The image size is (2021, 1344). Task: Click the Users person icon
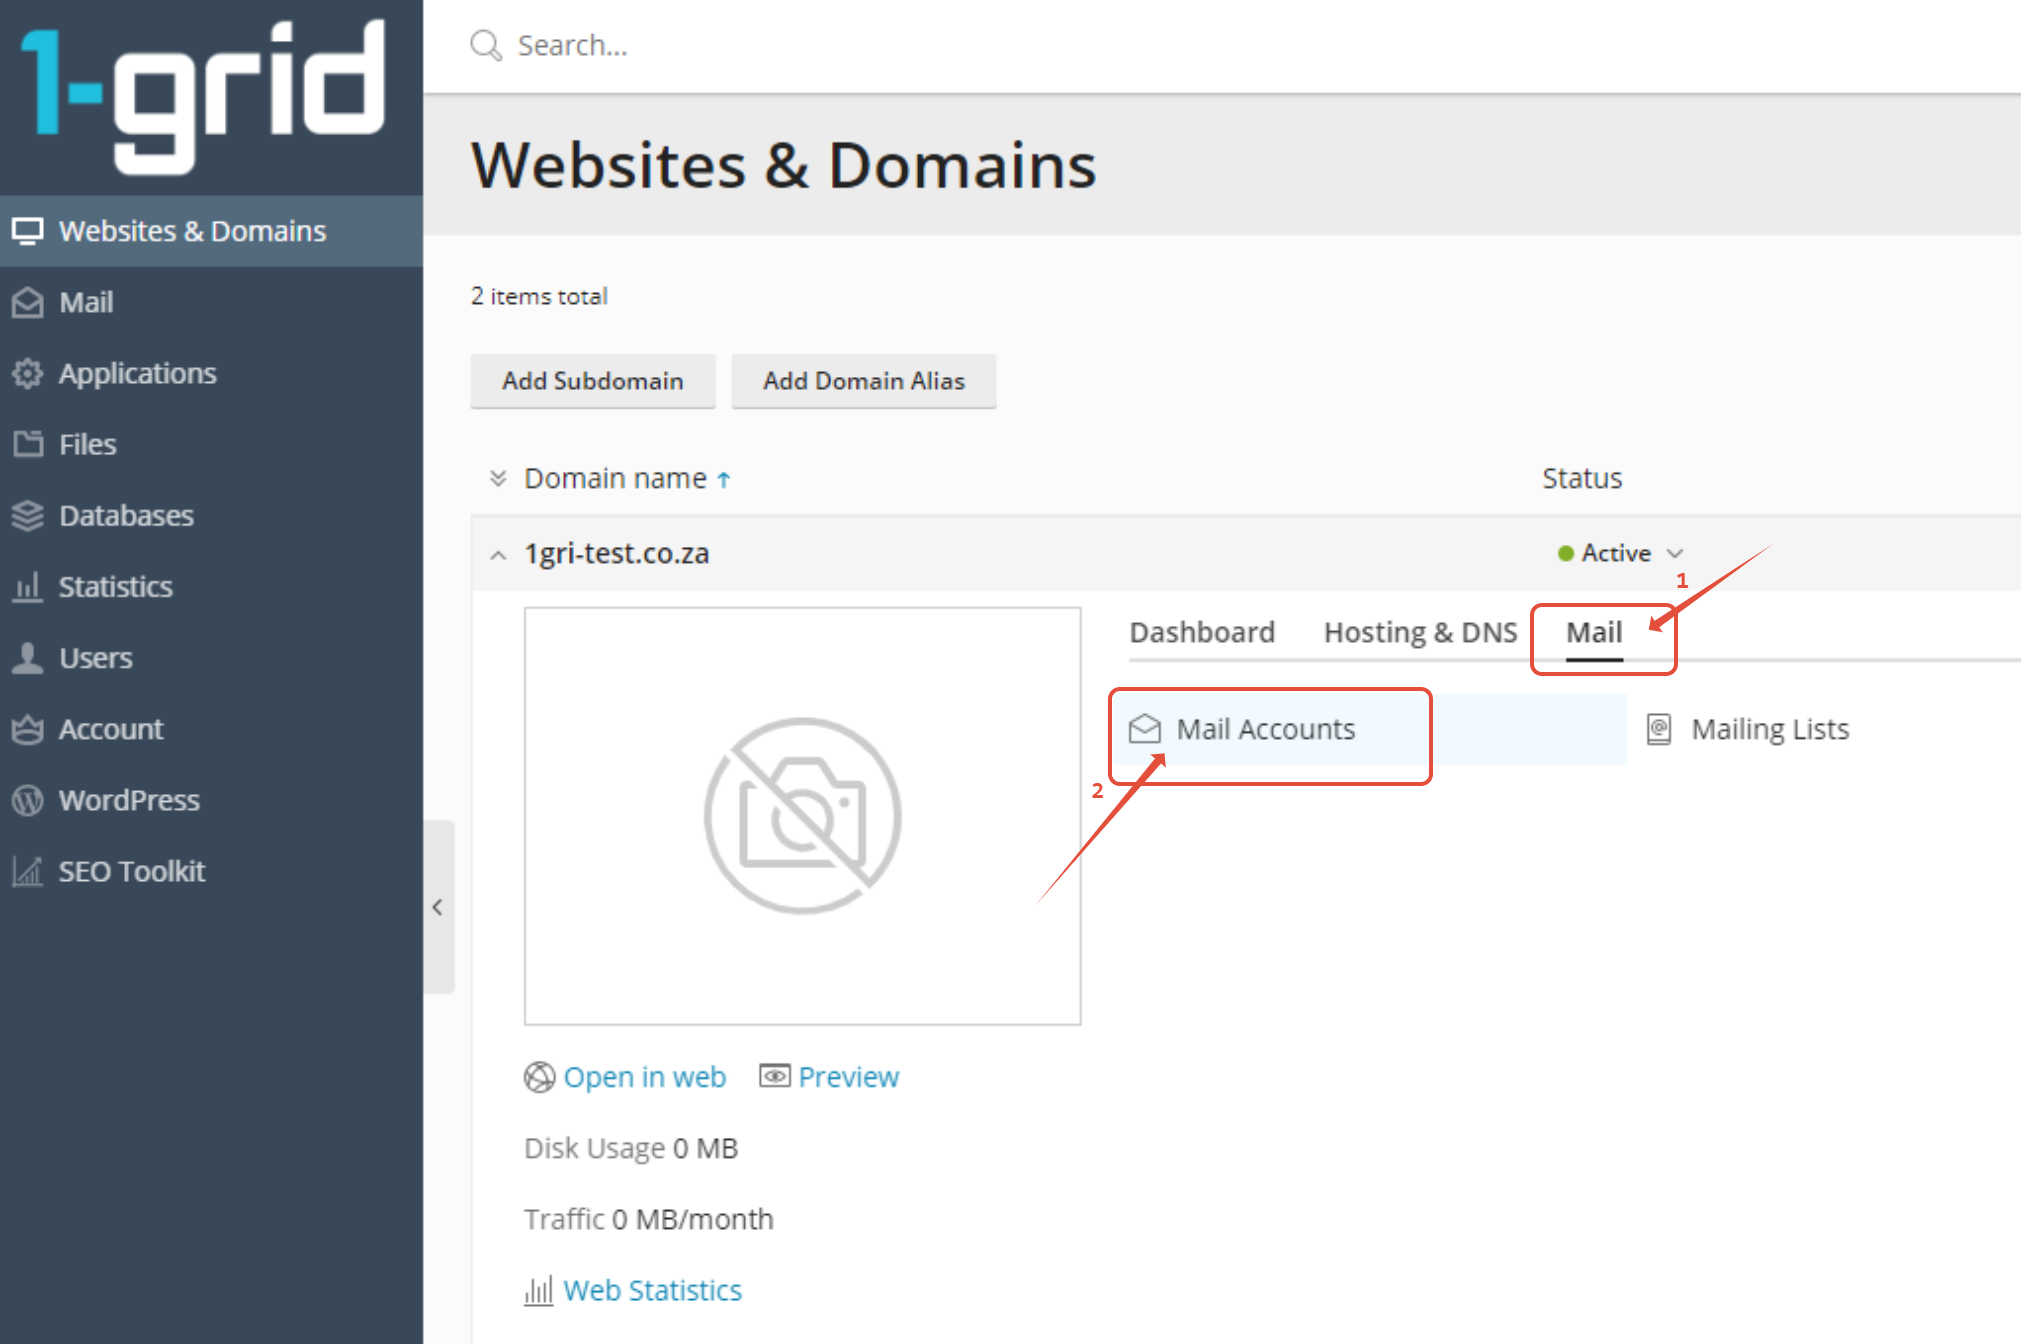(x=28, y=658)
